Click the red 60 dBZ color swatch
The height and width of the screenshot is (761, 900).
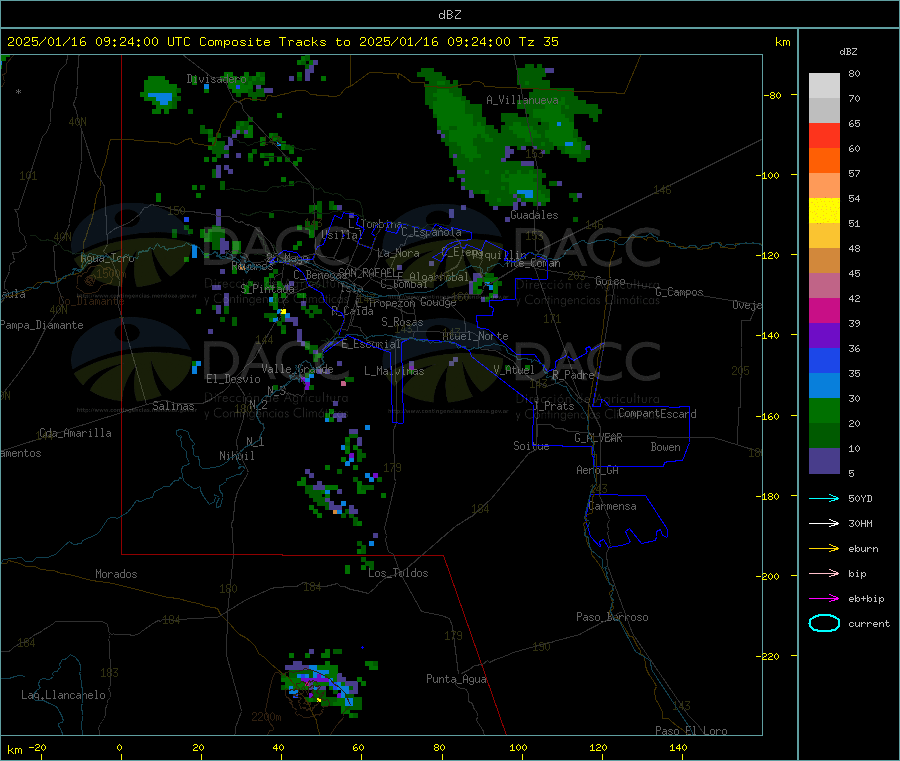pyautogui.click(x=824, y=135)
